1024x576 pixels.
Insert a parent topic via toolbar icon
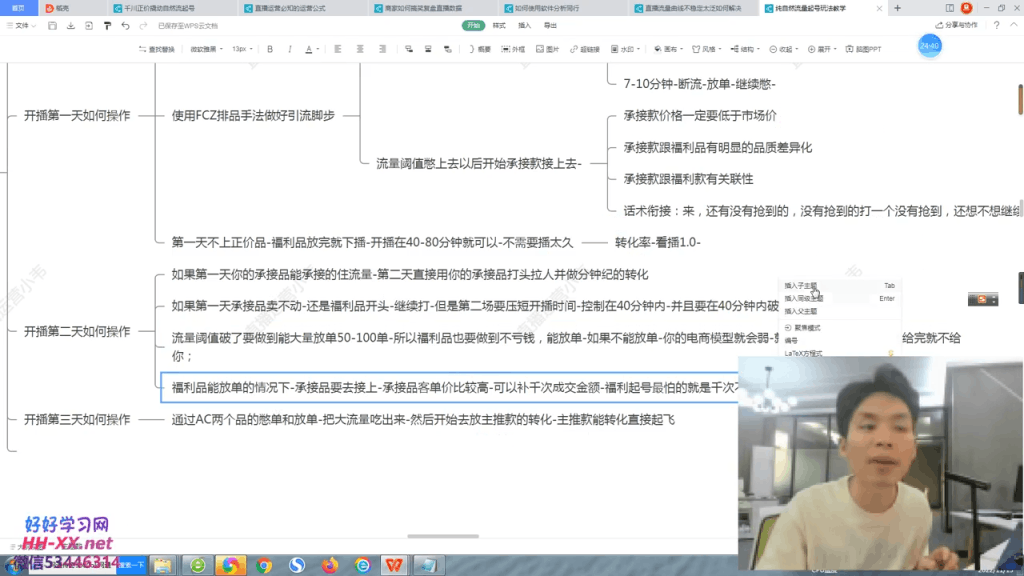448,49
